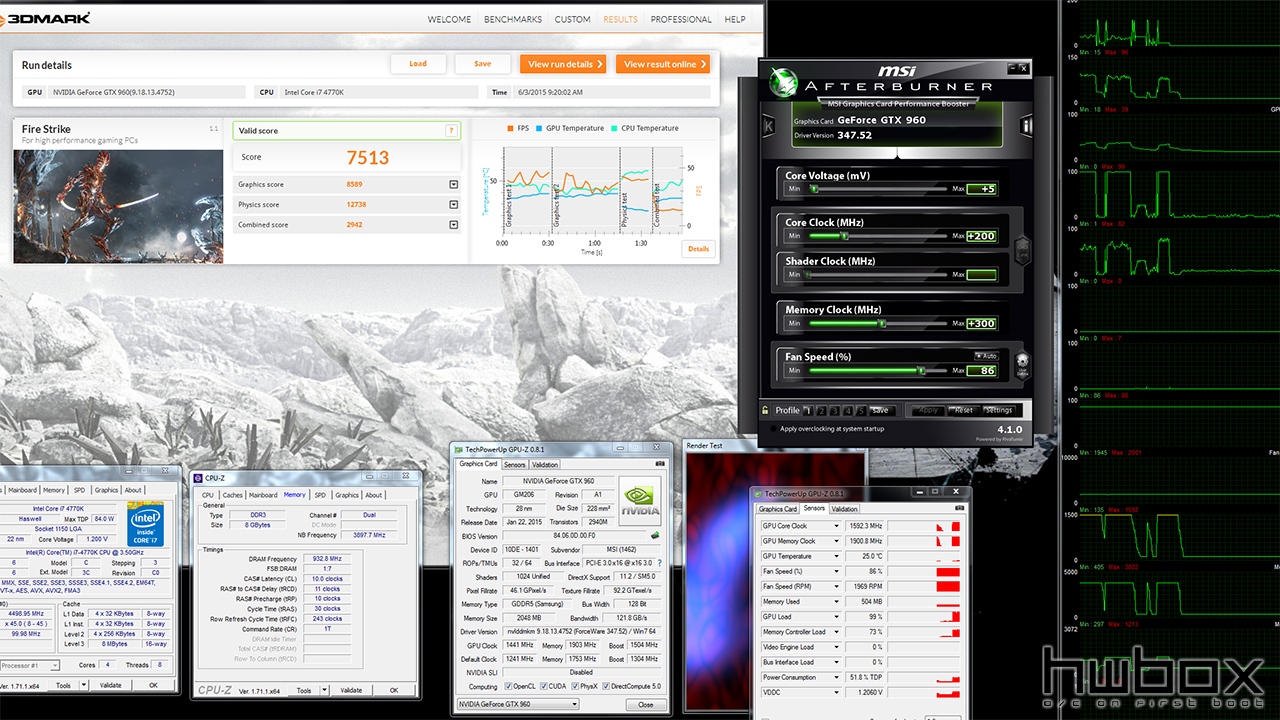The image size is (1280, 720).
Task: Click the GPU-Z Sensors window title icon
Action: (x=759, y=494)
